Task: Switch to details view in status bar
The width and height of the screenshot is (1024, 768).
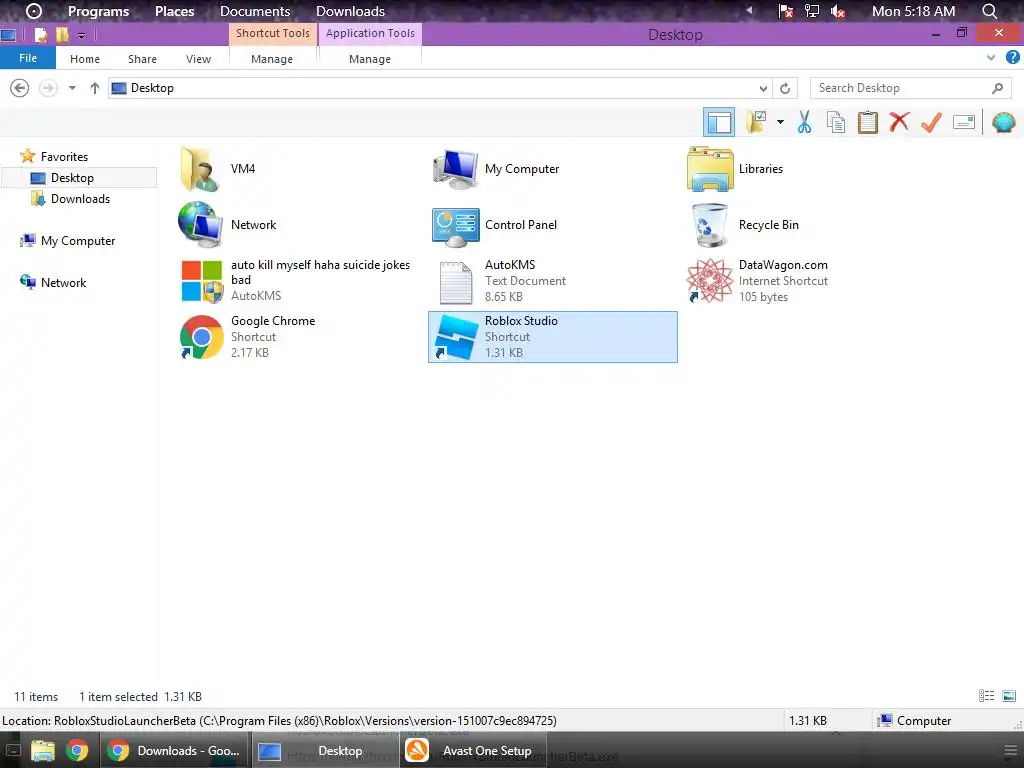Action: pyautogui.click(x=986, y=696)
